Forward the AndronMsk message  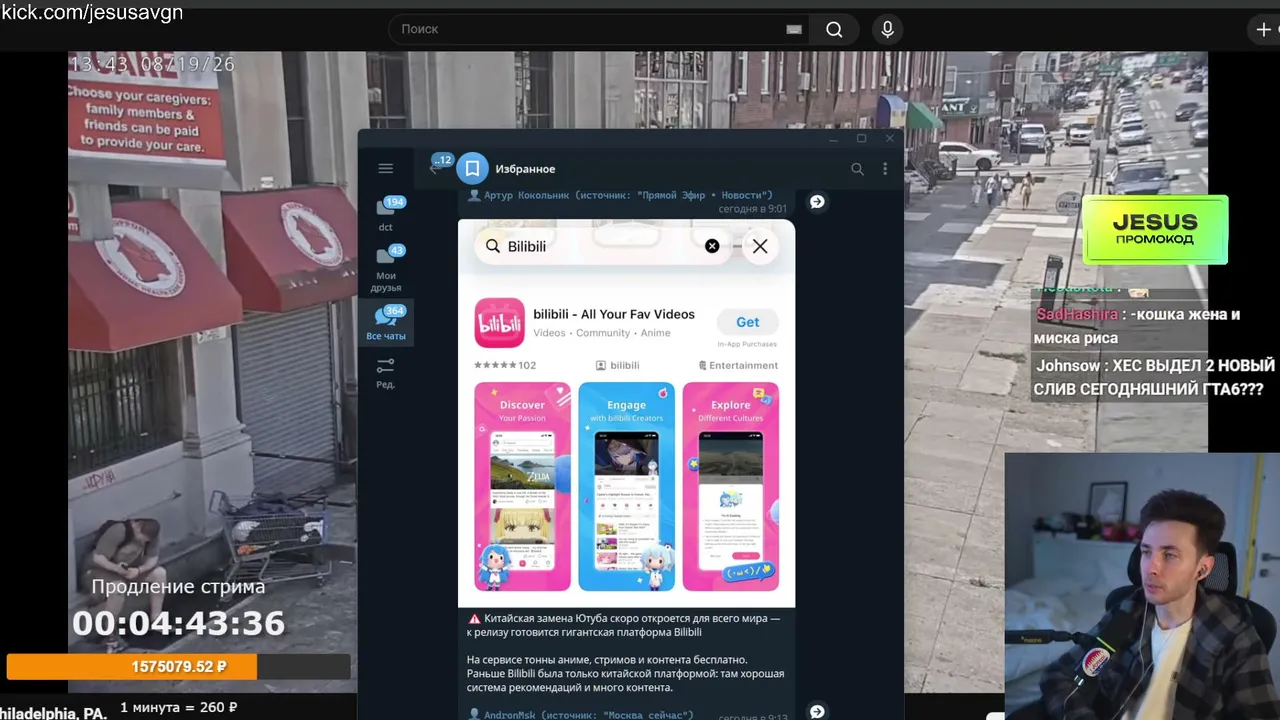pos(817,711)
